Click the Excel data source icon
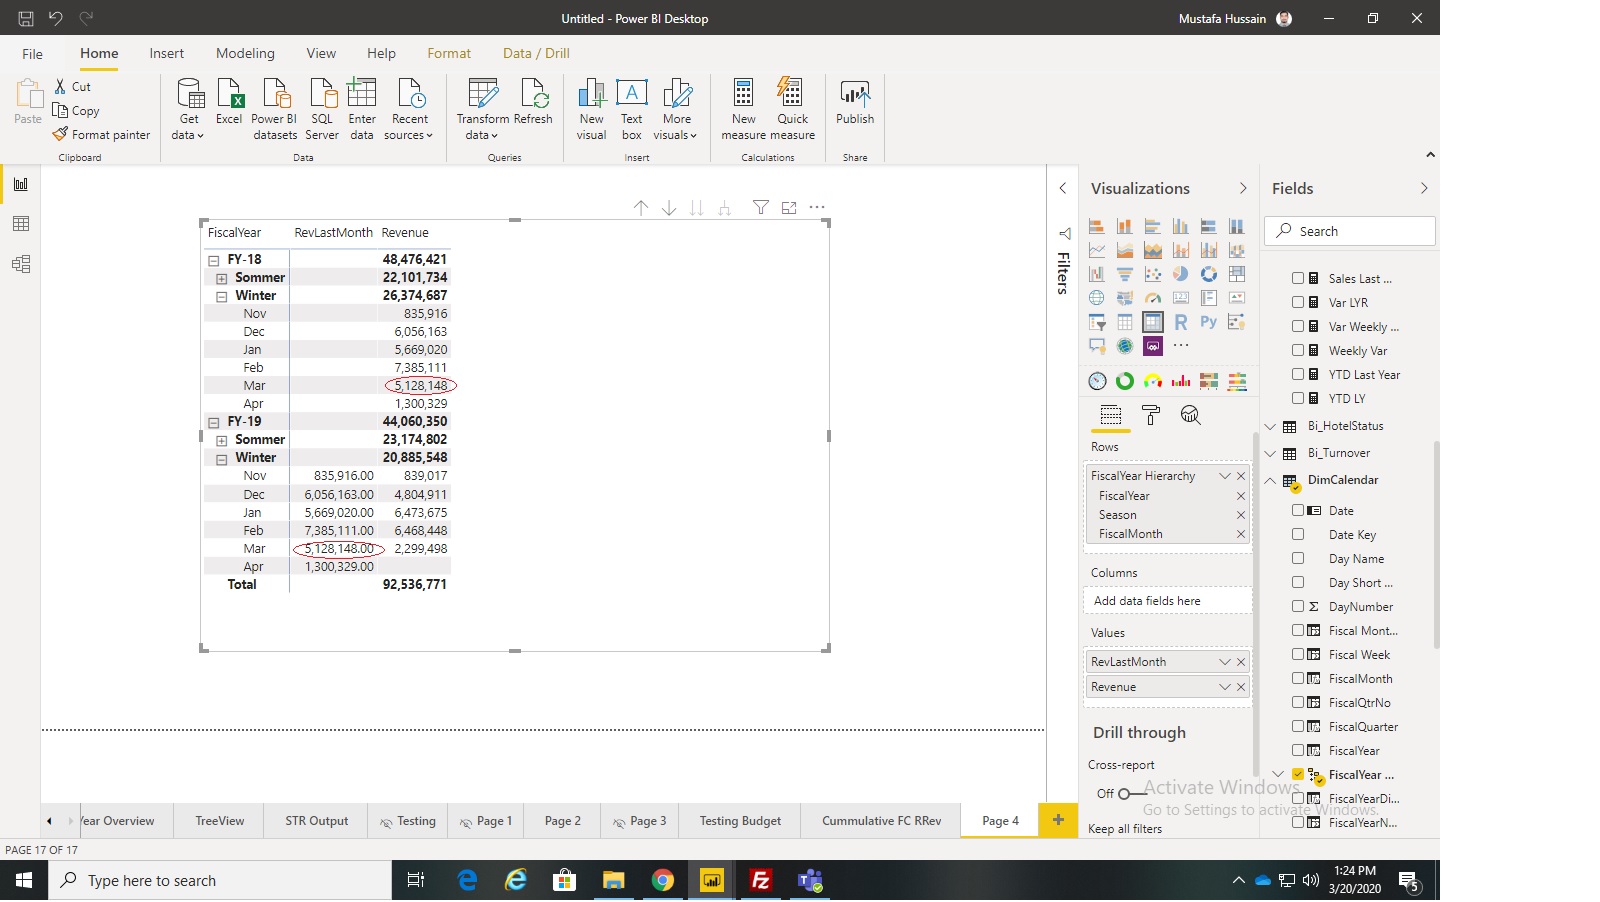This screenshot has height=902, width=1600. tap(229, 101)
